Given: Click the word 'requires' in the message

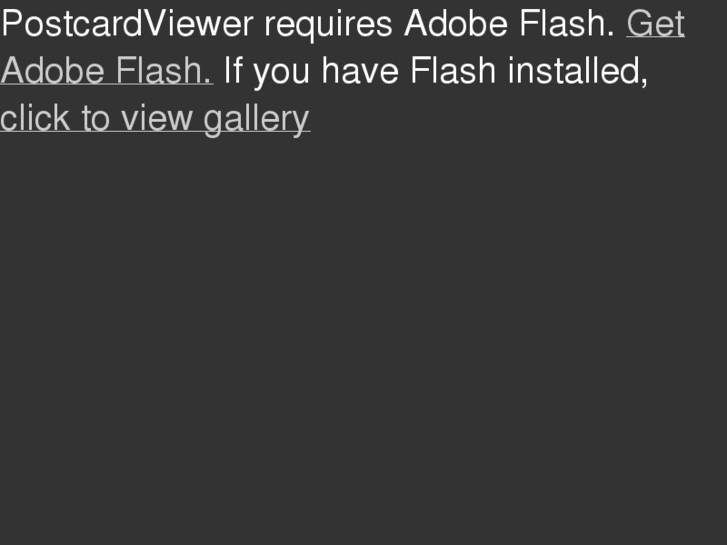Looking at the screenshot, I should click(x=328, y=26).
